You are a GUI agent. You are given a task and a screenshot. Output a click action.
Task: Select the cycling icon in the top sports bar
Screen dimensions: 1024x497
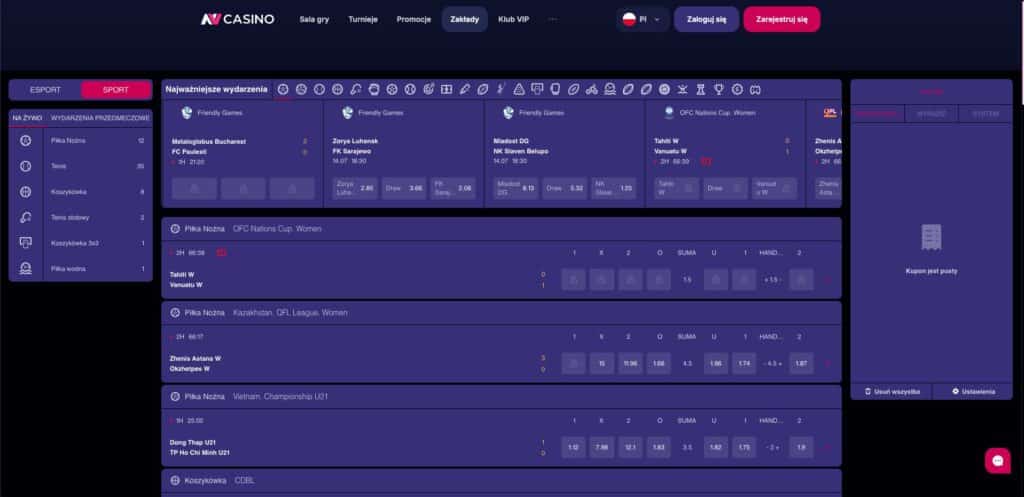pos(592,89)
